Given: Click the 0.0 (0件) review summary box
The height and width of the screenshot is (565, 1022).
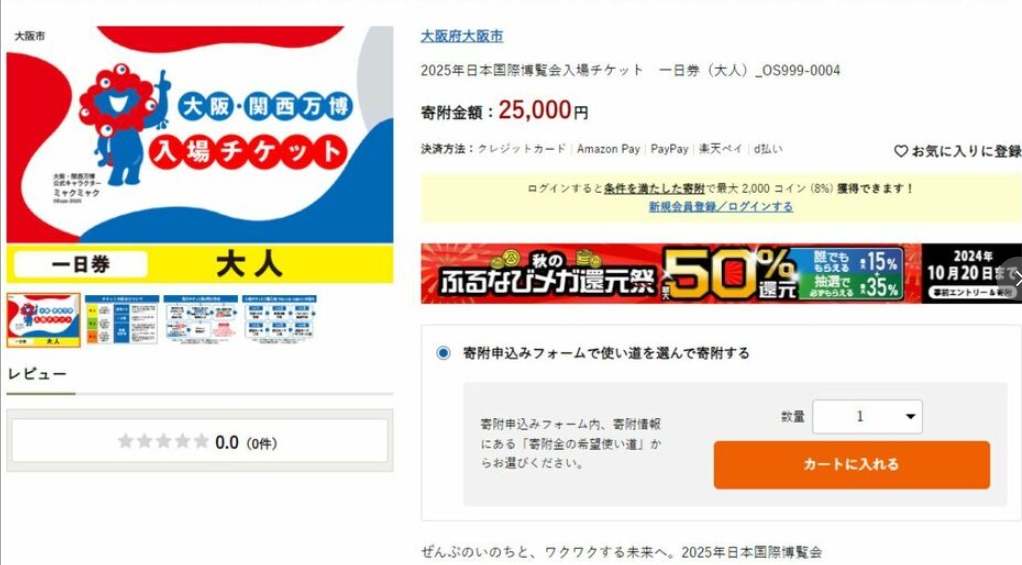Looking at the screenshot, I should click(x=199, y=441).
